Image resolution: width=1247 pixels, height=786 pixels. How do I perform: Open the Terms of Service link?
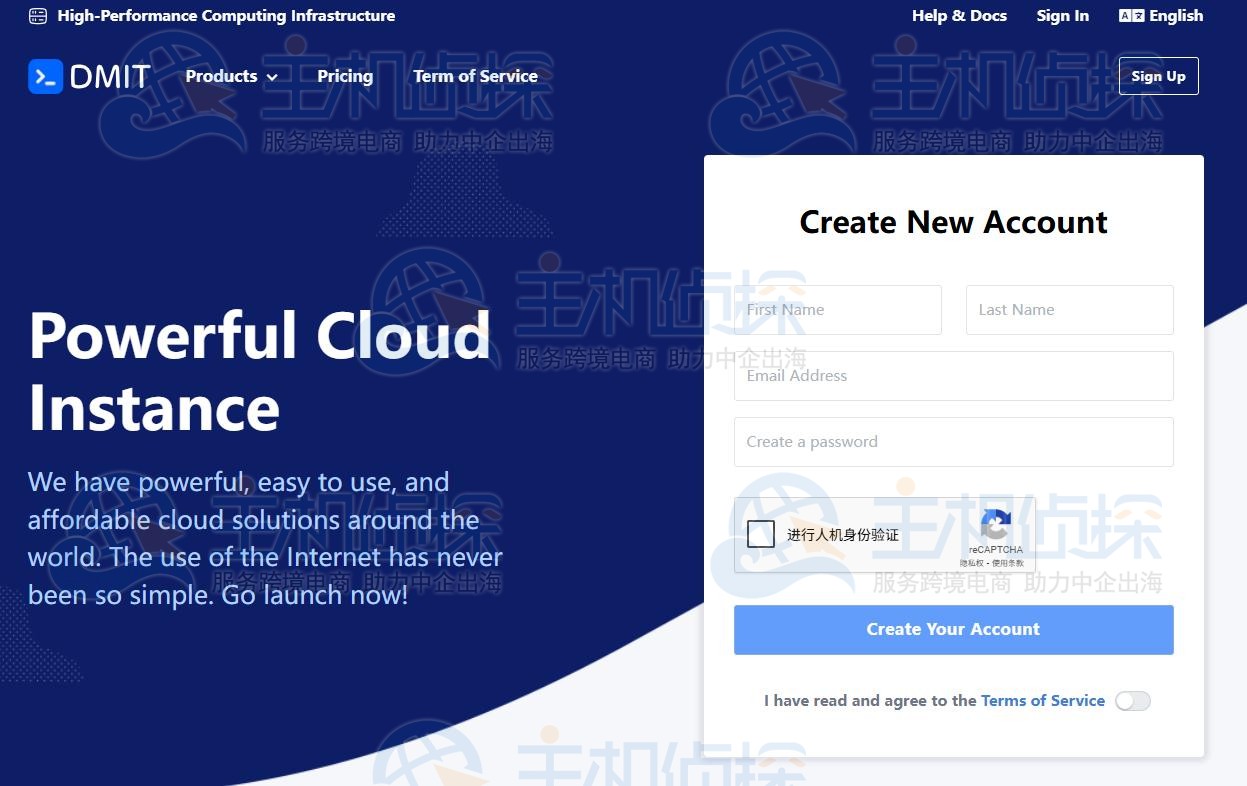[1042, 701]
